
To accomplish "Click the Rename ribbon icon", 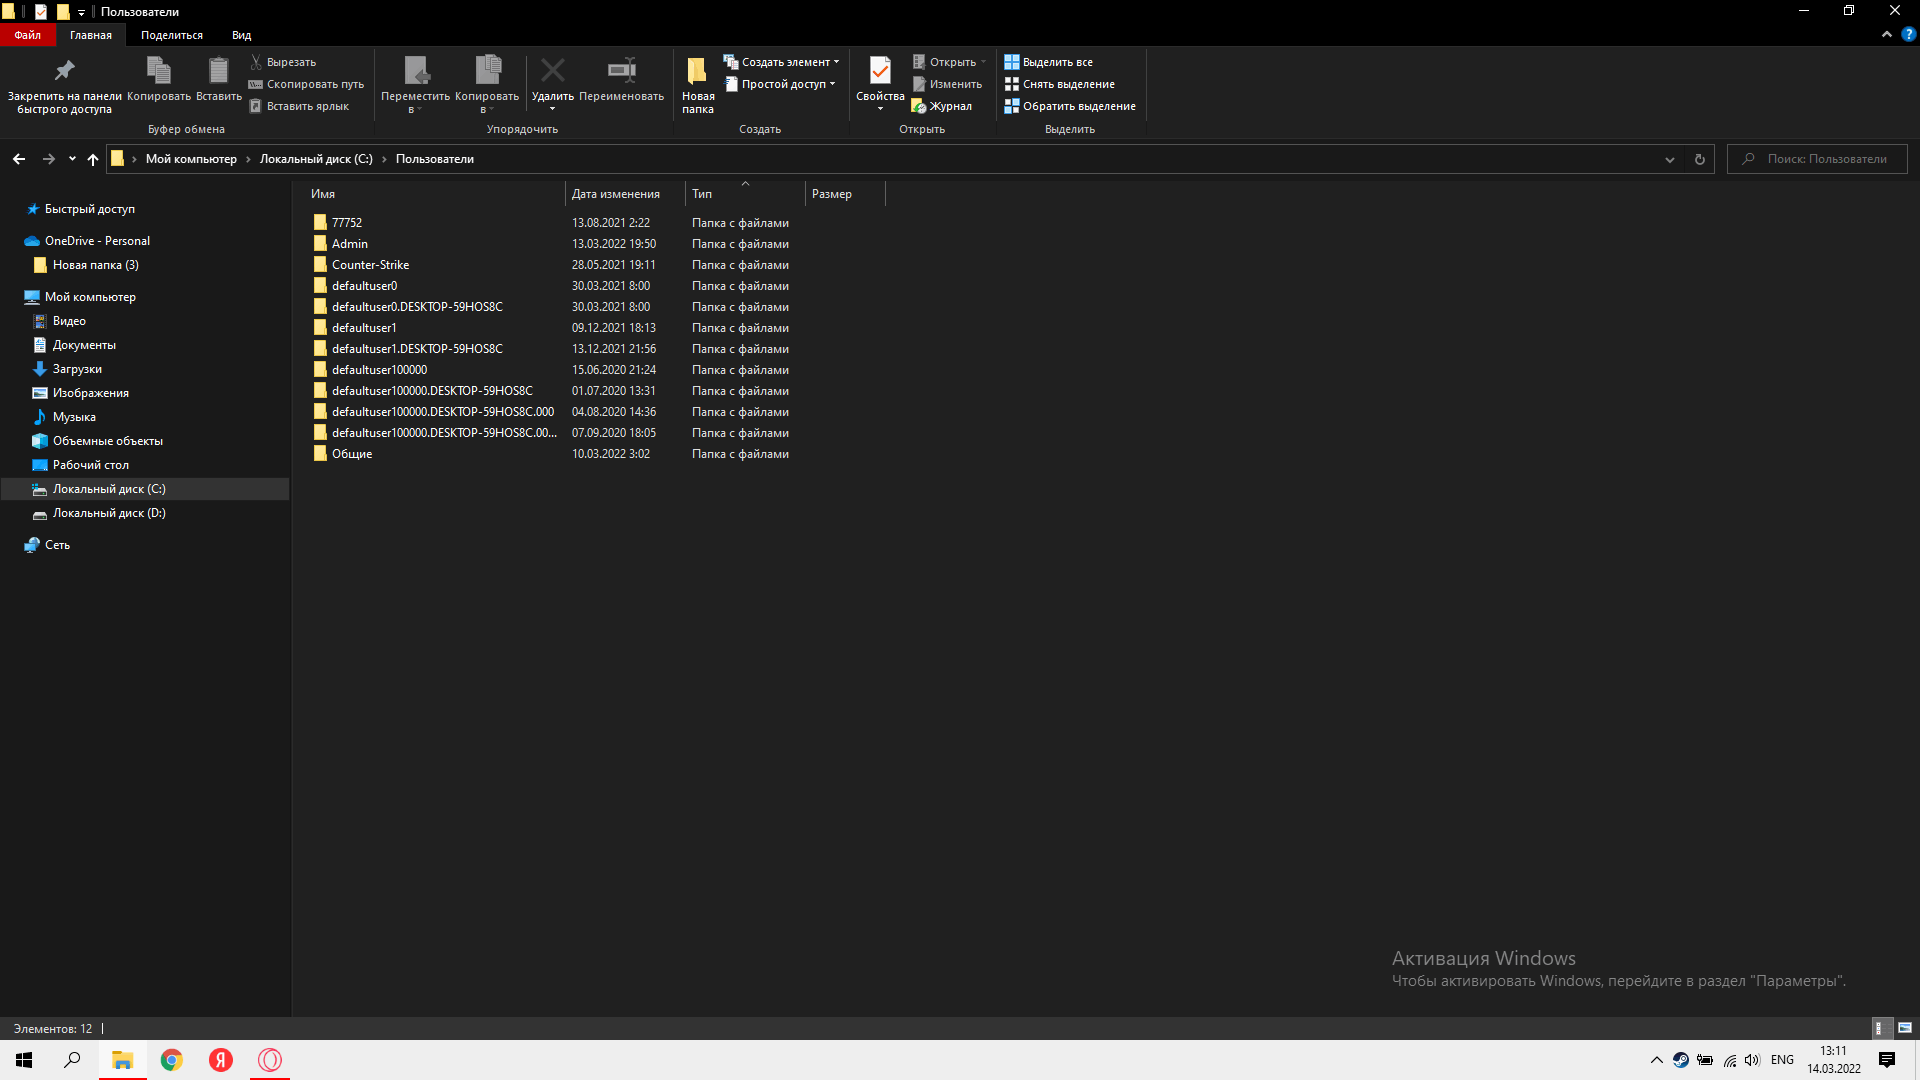I will coord(621,70).
